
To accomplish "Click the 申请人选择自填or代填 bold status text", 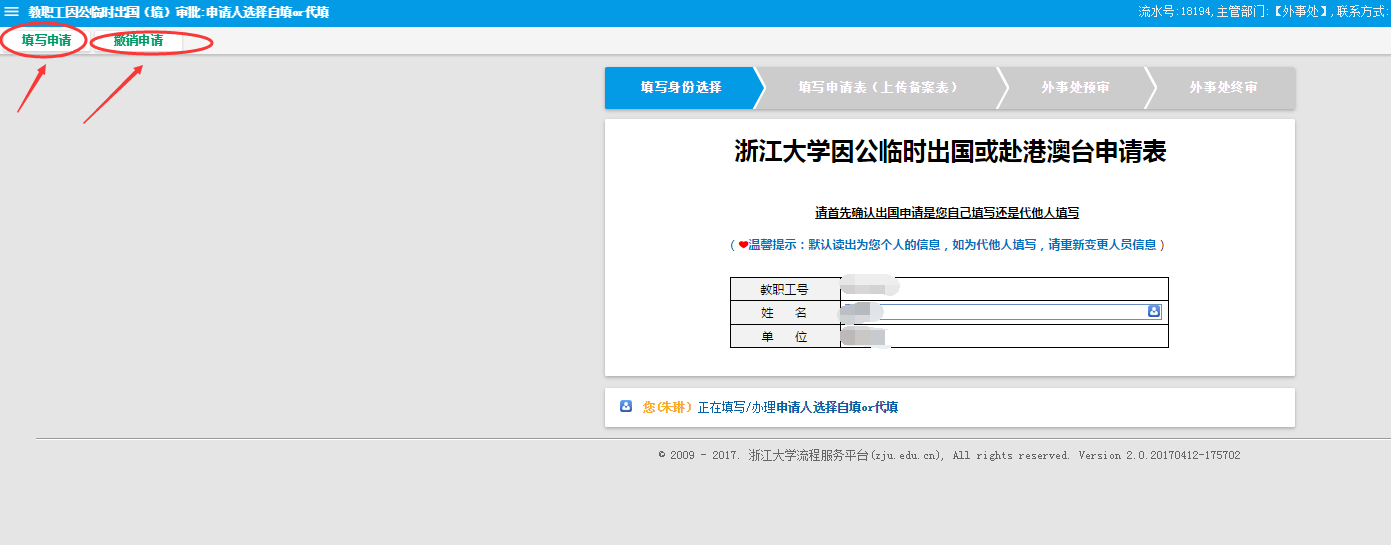I will click(x=837, y=407).
